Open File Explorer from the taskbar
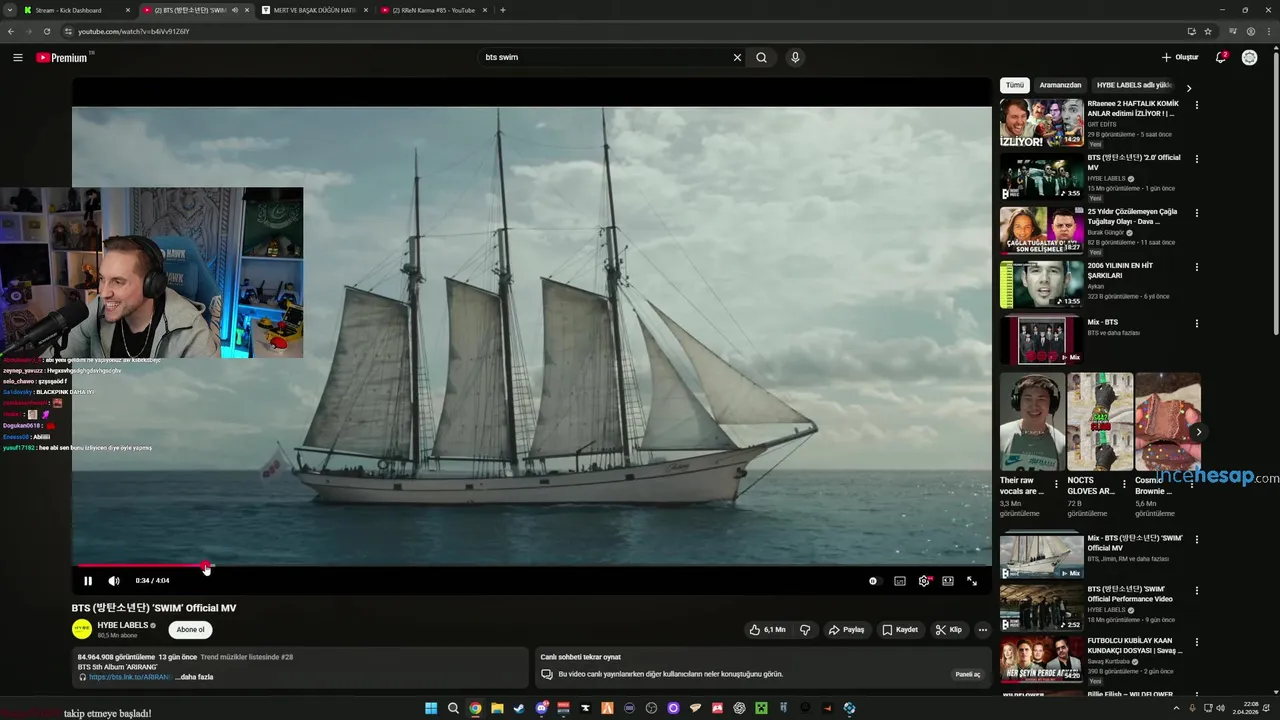1280x720 pixels. tap(497, 708)
